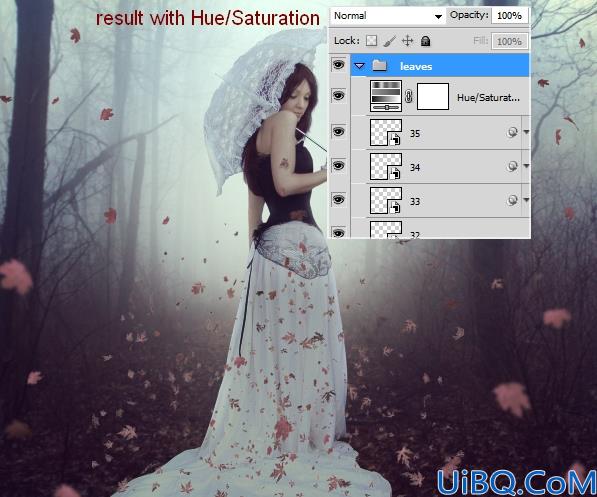Click lock transparent pixels icon
The image size is (597, 497).
(371, 41)
